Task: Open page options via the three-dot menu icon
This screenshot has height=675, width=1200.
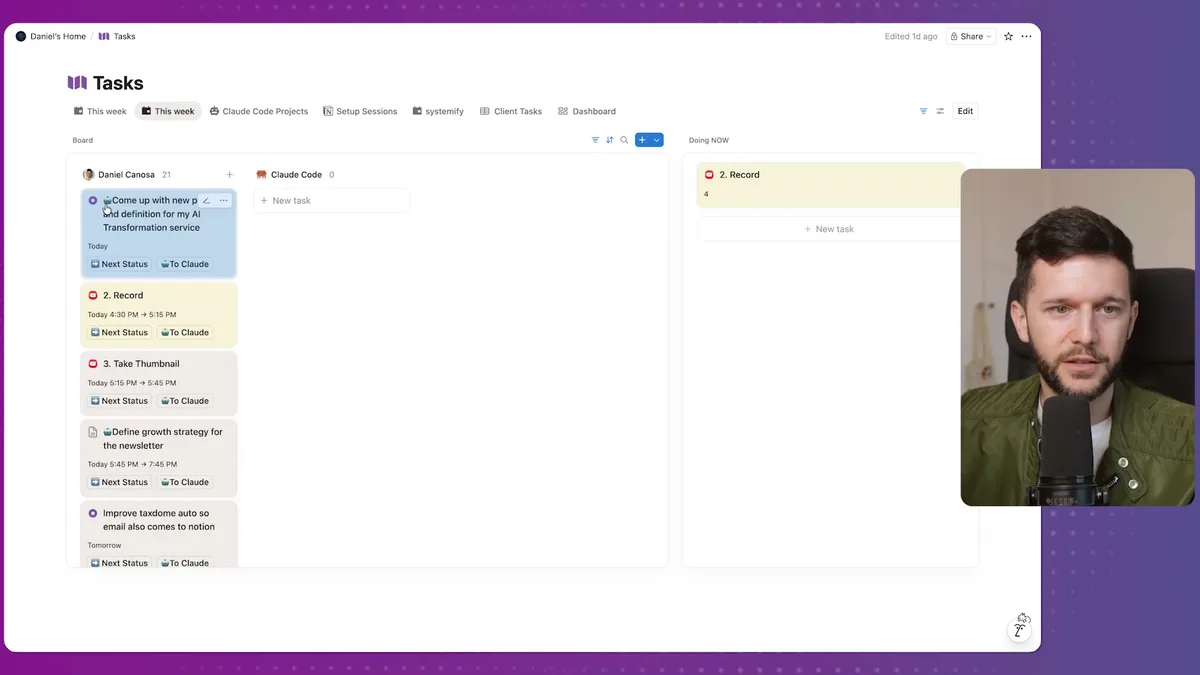Action: pyautogui.click(x=1026, y=36)
